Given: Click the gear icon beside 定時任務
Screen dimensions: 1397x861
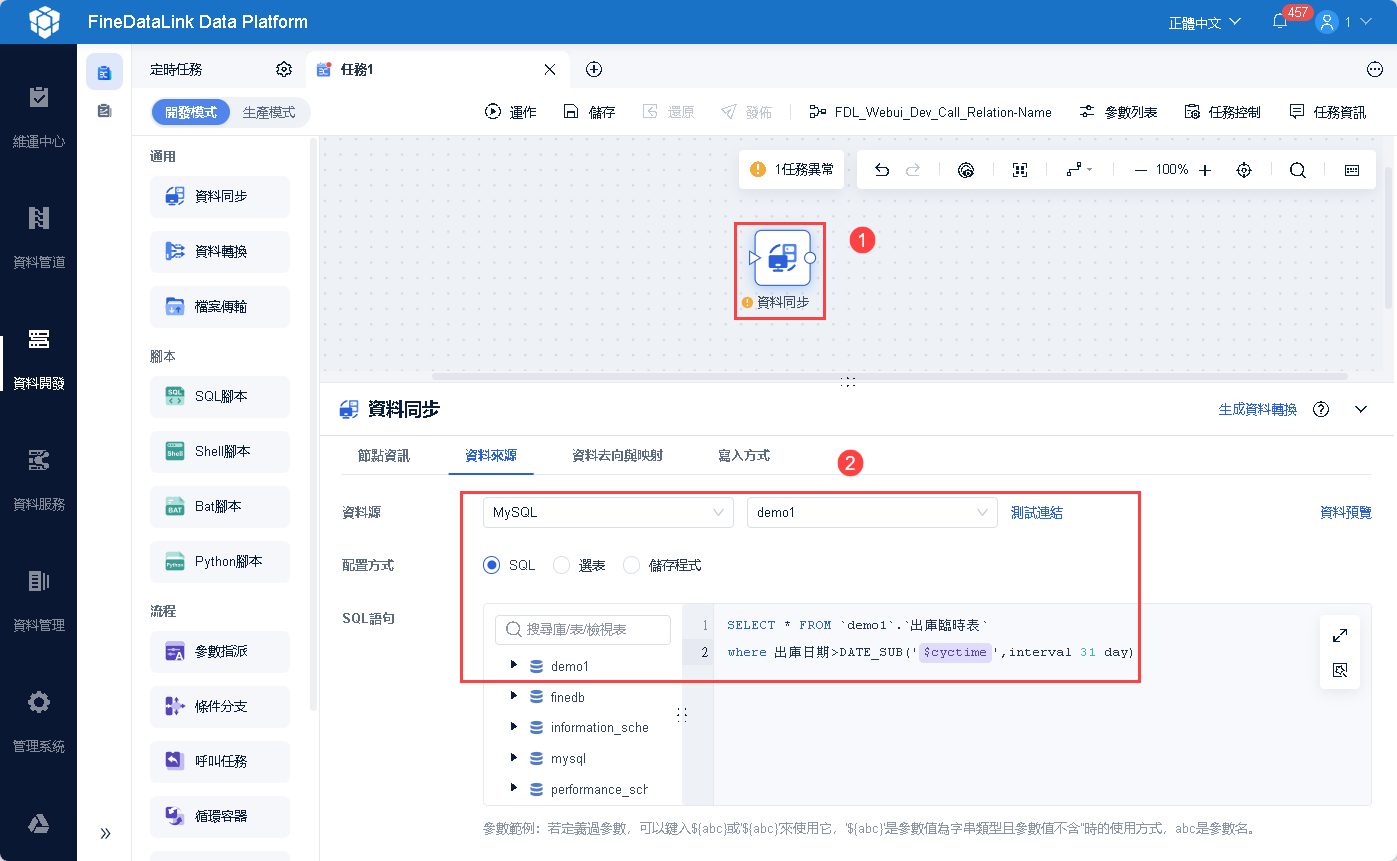Looking at the screenshot, I should (284, 69).
